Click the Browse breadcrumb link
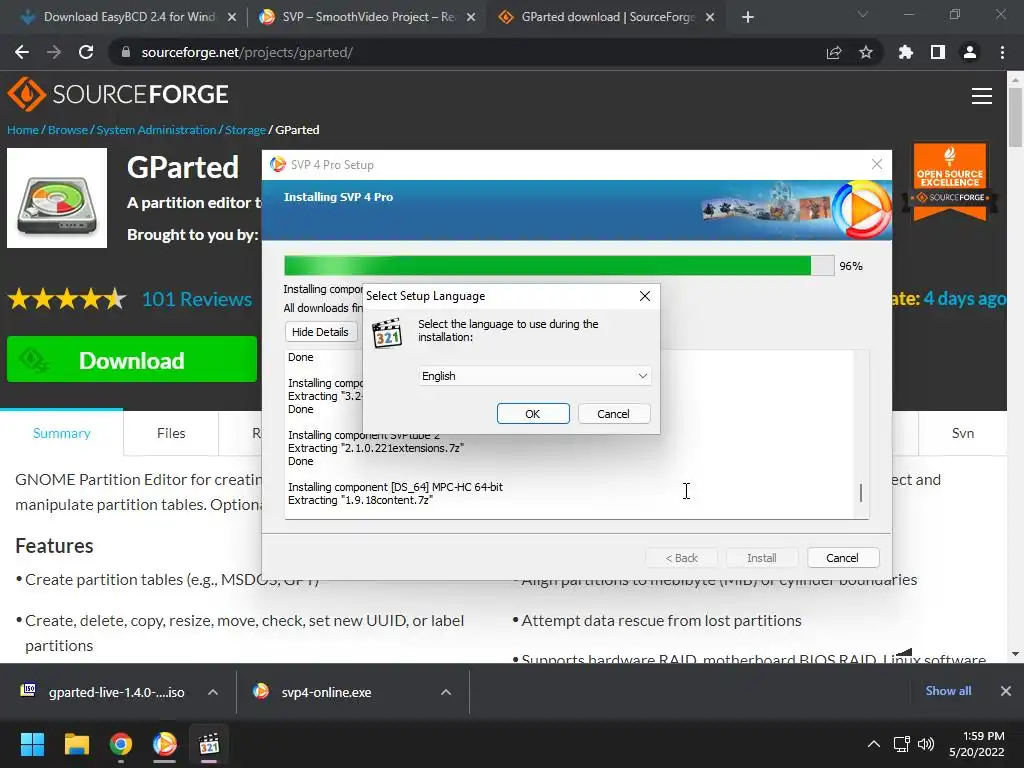The image size is (1024, 768). [68, 130]
